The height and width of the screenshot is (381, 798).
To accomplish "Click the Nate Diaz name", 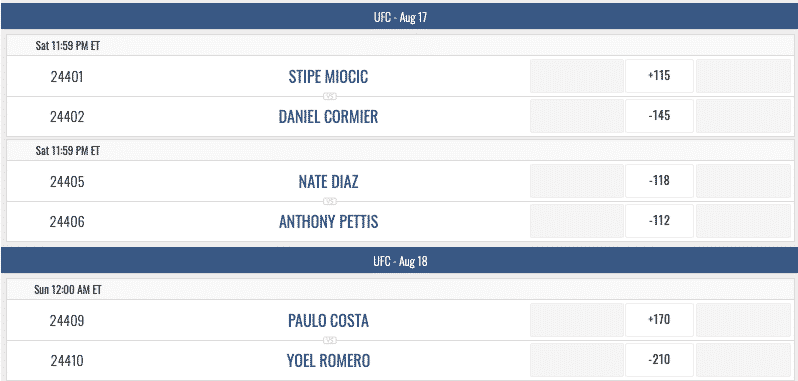I will 328,182.
